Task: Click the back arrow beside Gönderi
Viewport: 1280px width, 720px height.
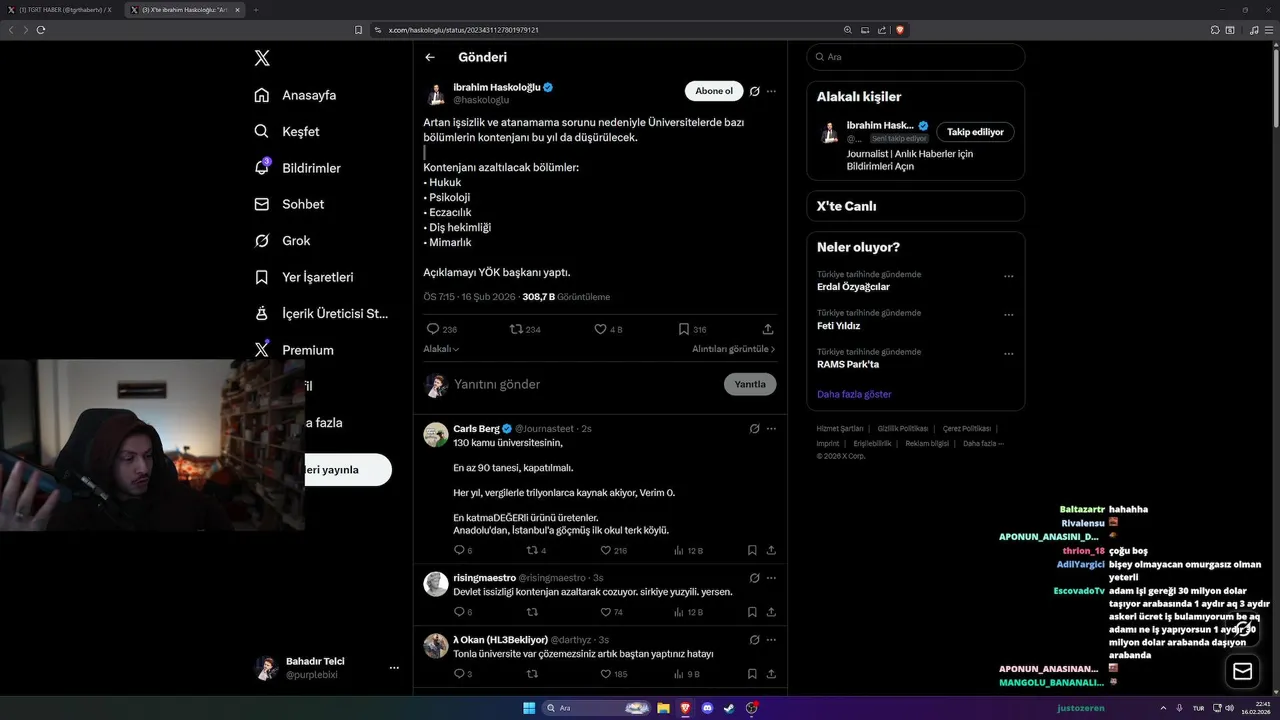Action: [430, 57]
